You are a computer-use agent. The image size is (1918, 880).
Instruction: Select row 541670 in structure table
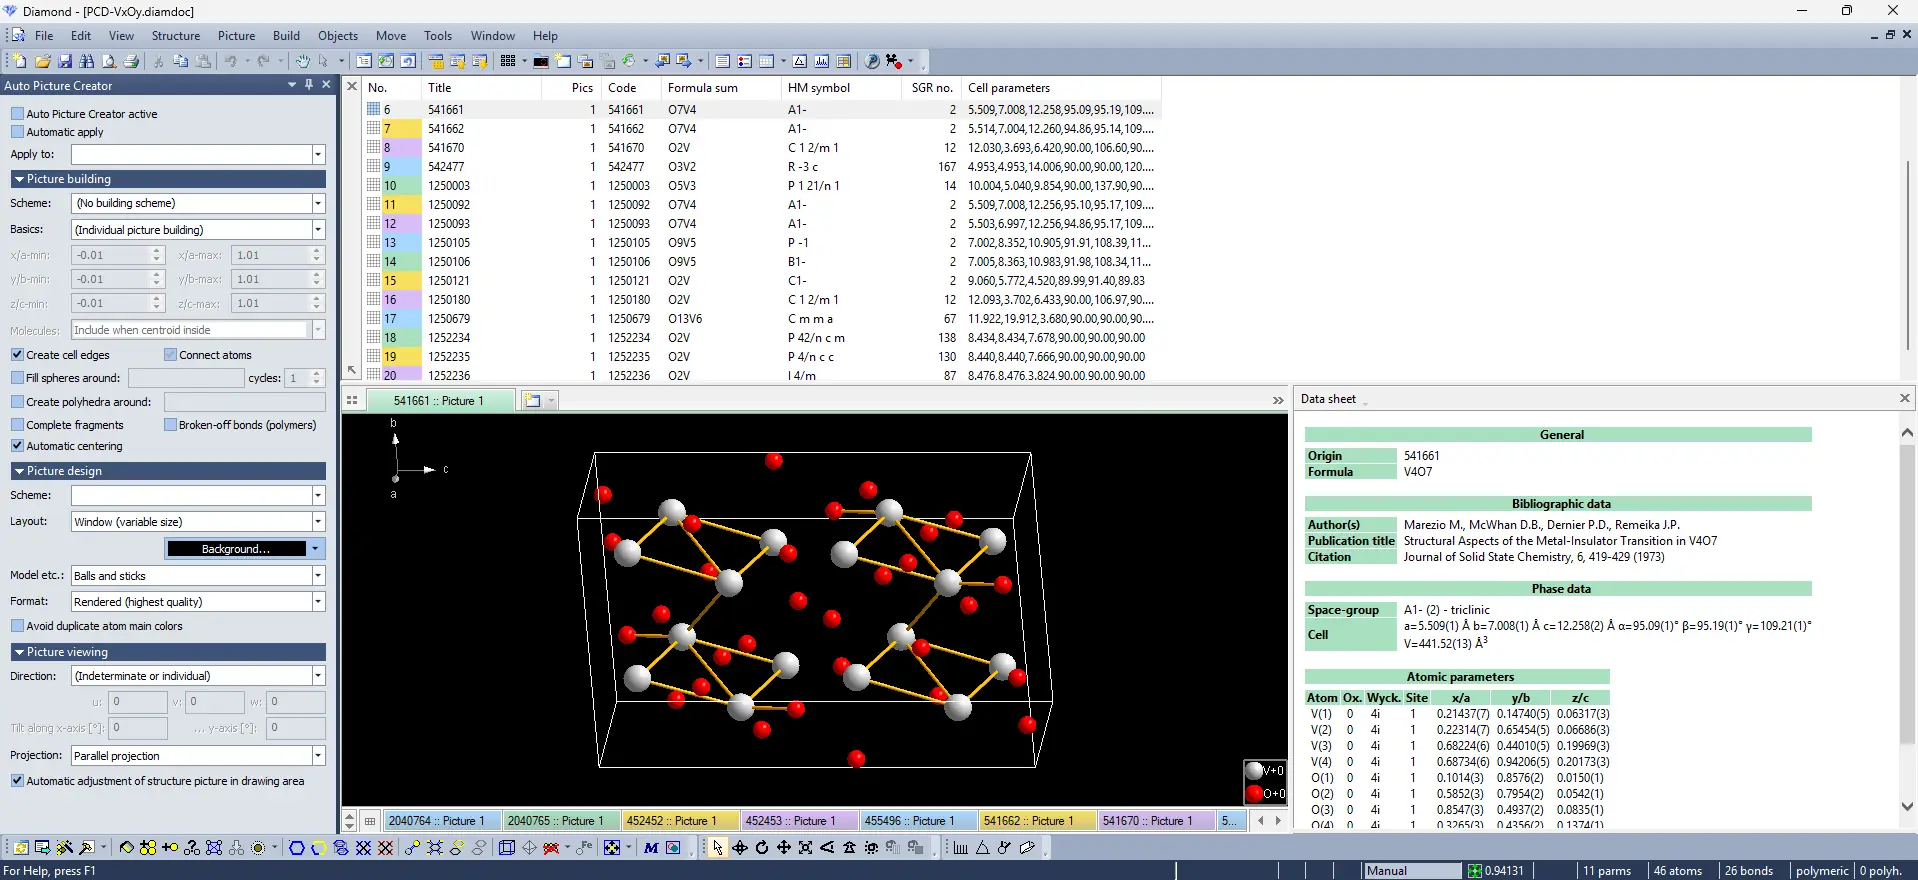click(446, 148)
